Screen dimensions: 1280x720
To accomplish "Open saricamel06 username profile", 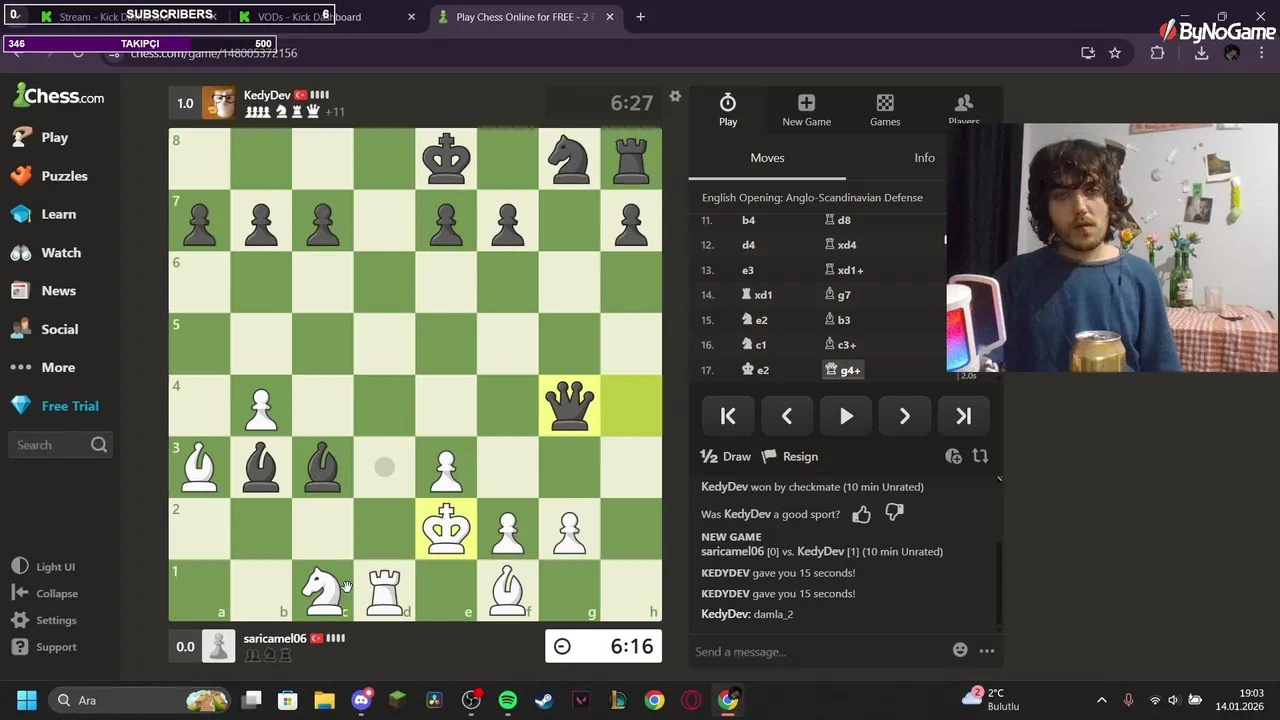I will (274, 638).
